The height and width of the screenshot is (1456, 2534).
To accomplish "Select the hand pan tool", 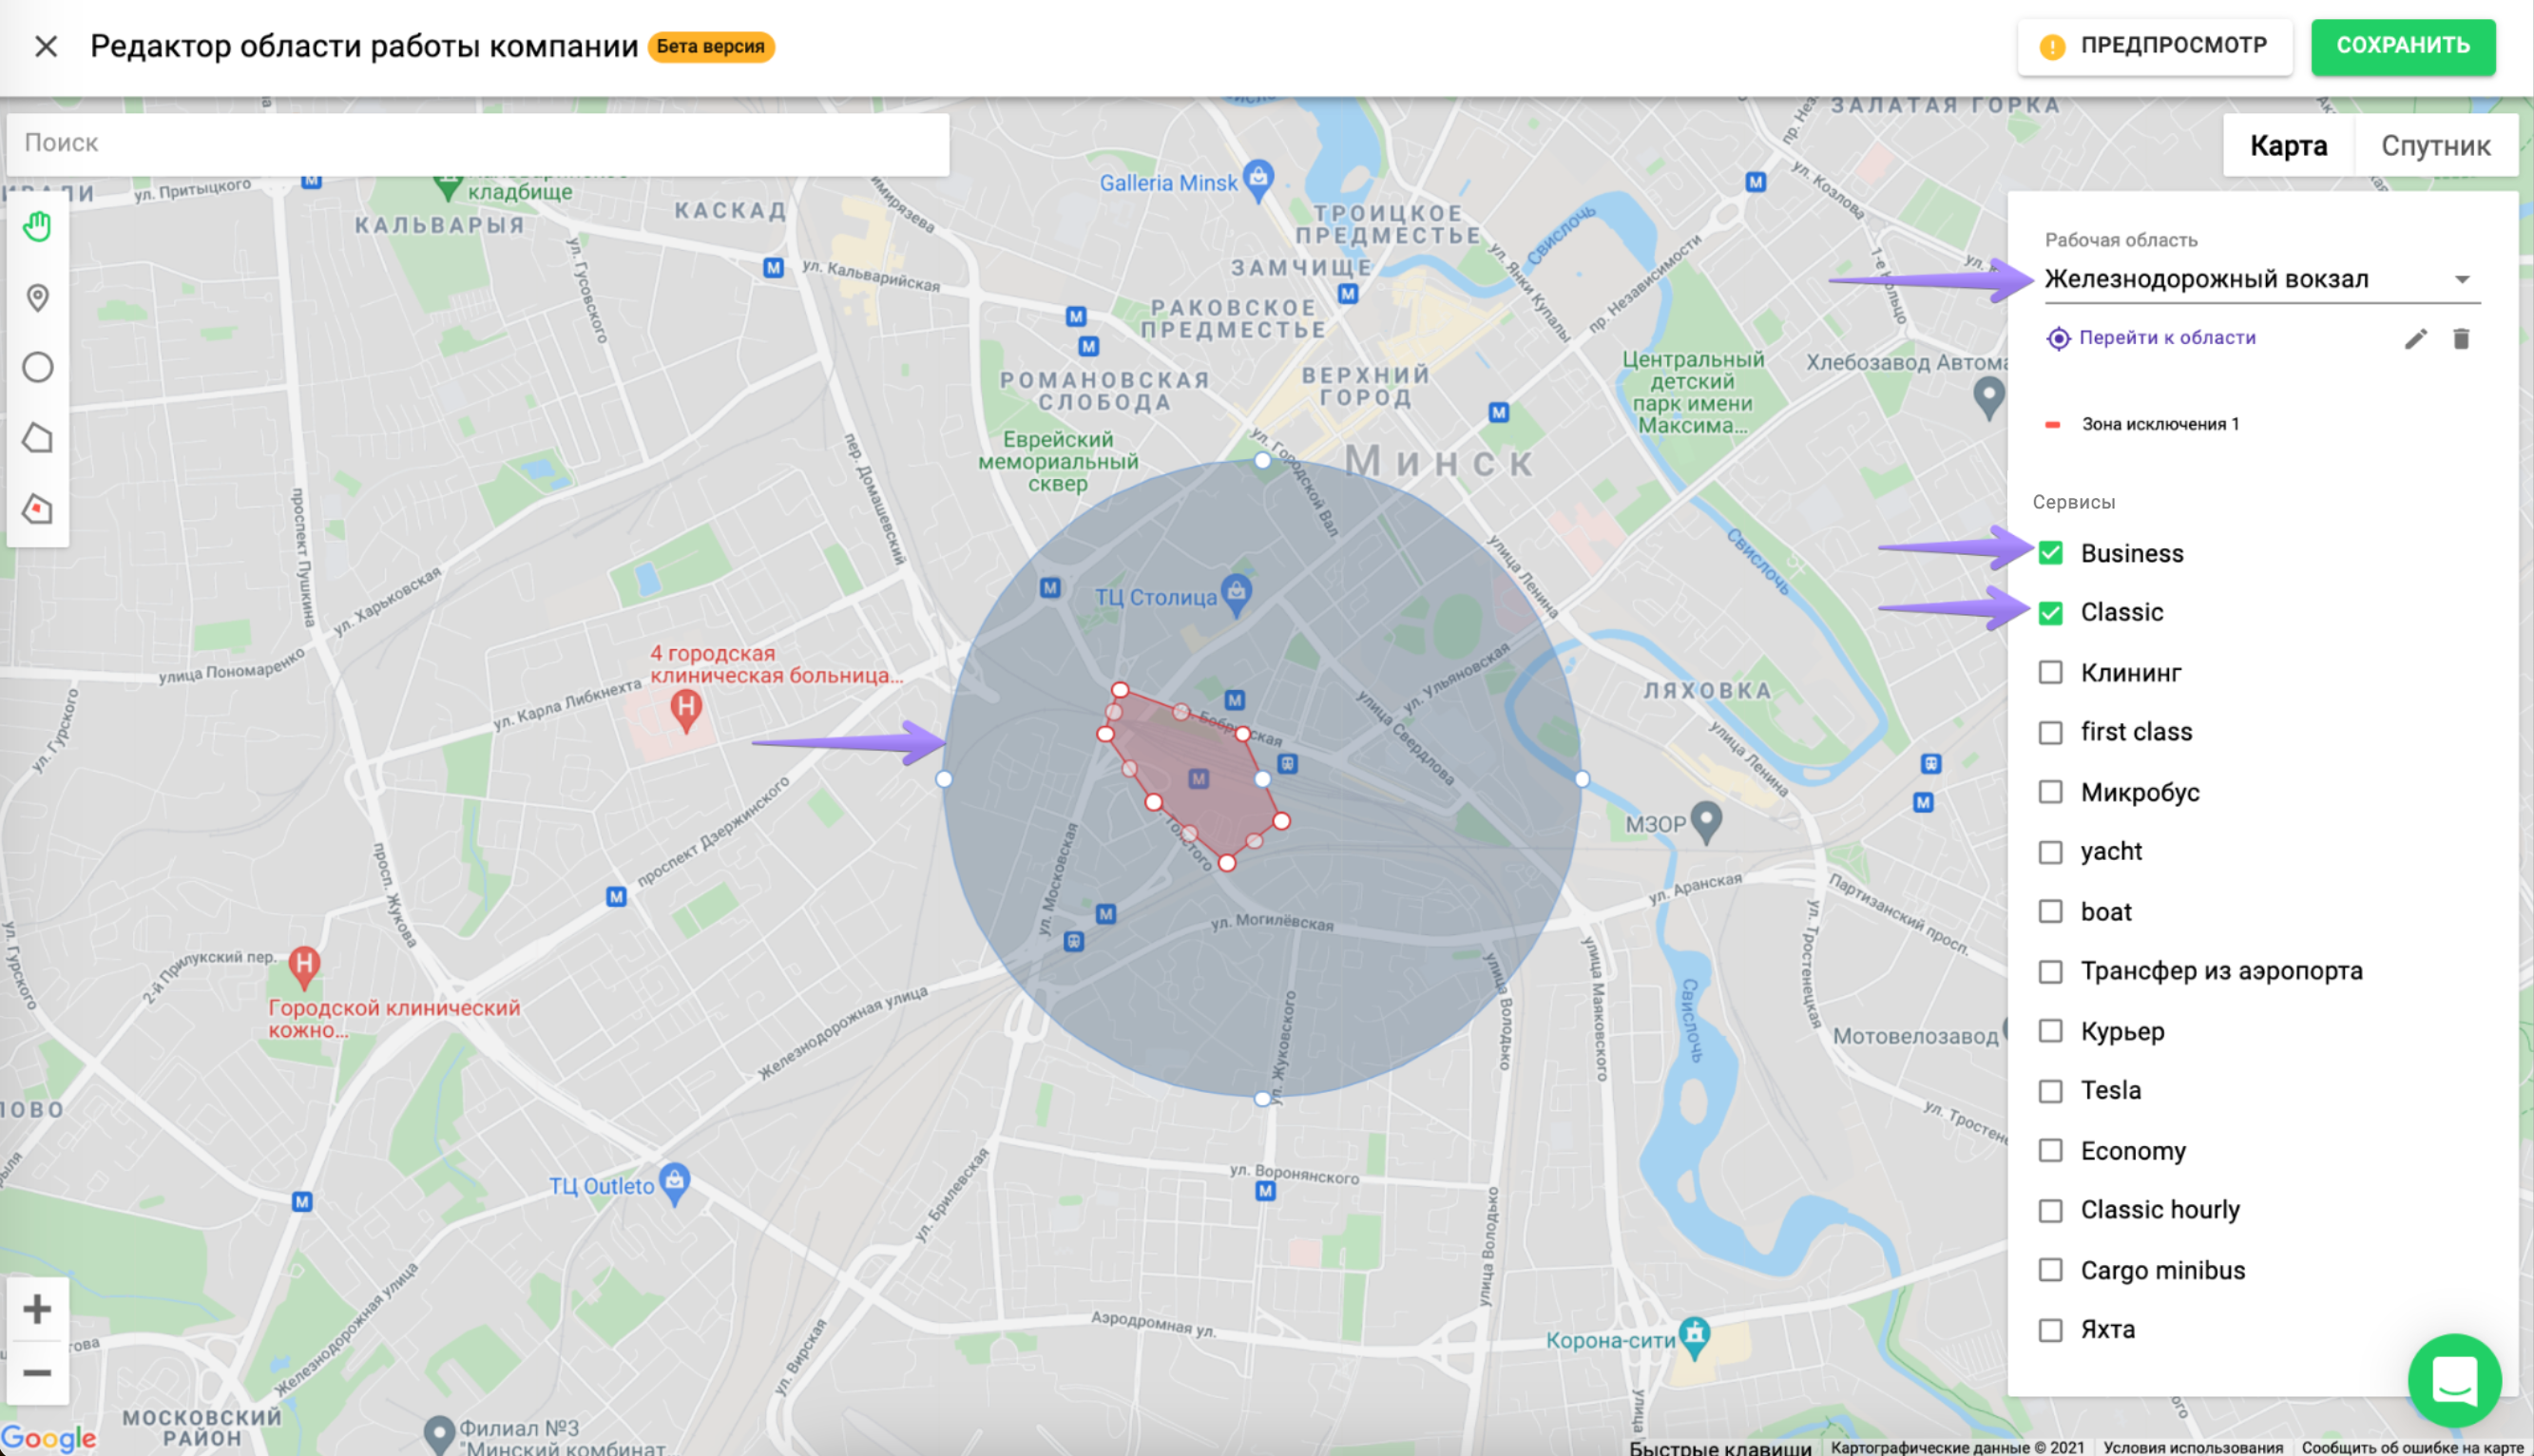I will point(37,227).
